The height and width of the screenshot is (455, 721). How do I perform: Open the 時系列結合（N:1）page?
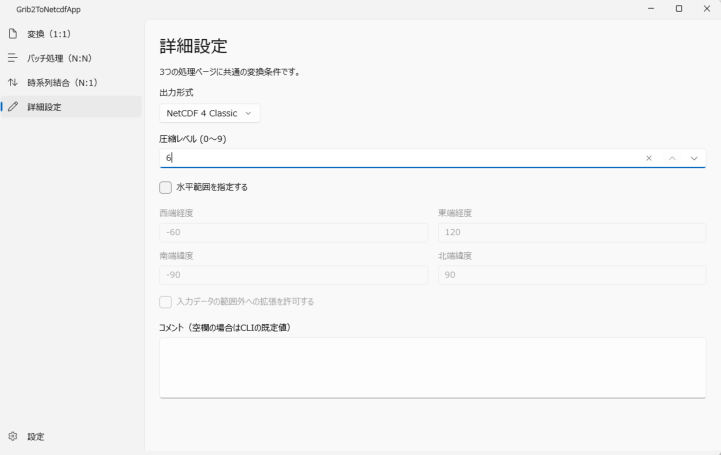[71, 82]
